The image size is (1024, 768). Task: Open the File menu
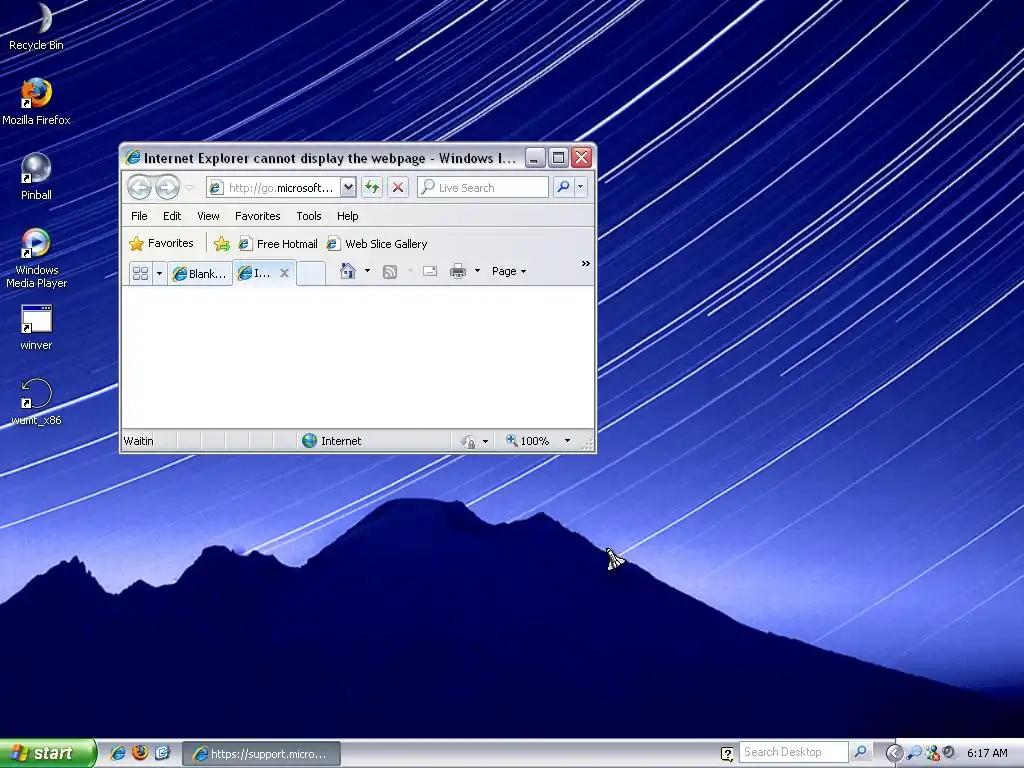(x=139, y=216)
